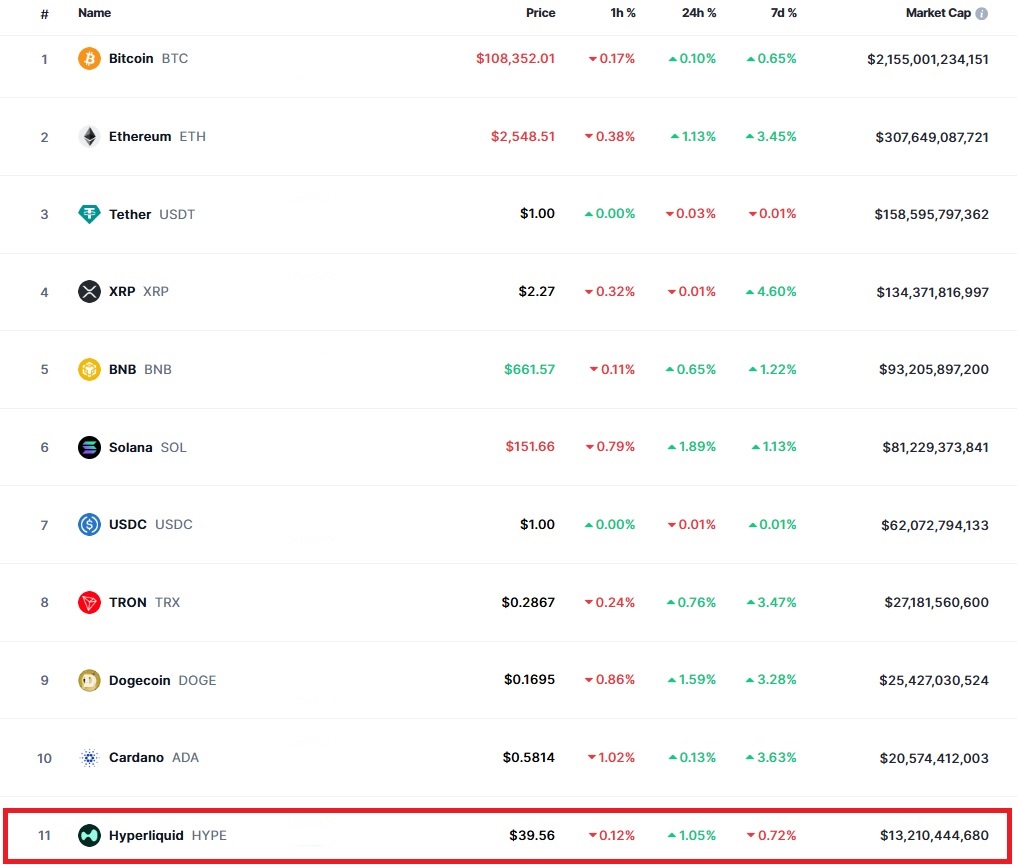Click the USDC logo icon
The image size is (1017, 867).
pos(90,524)
